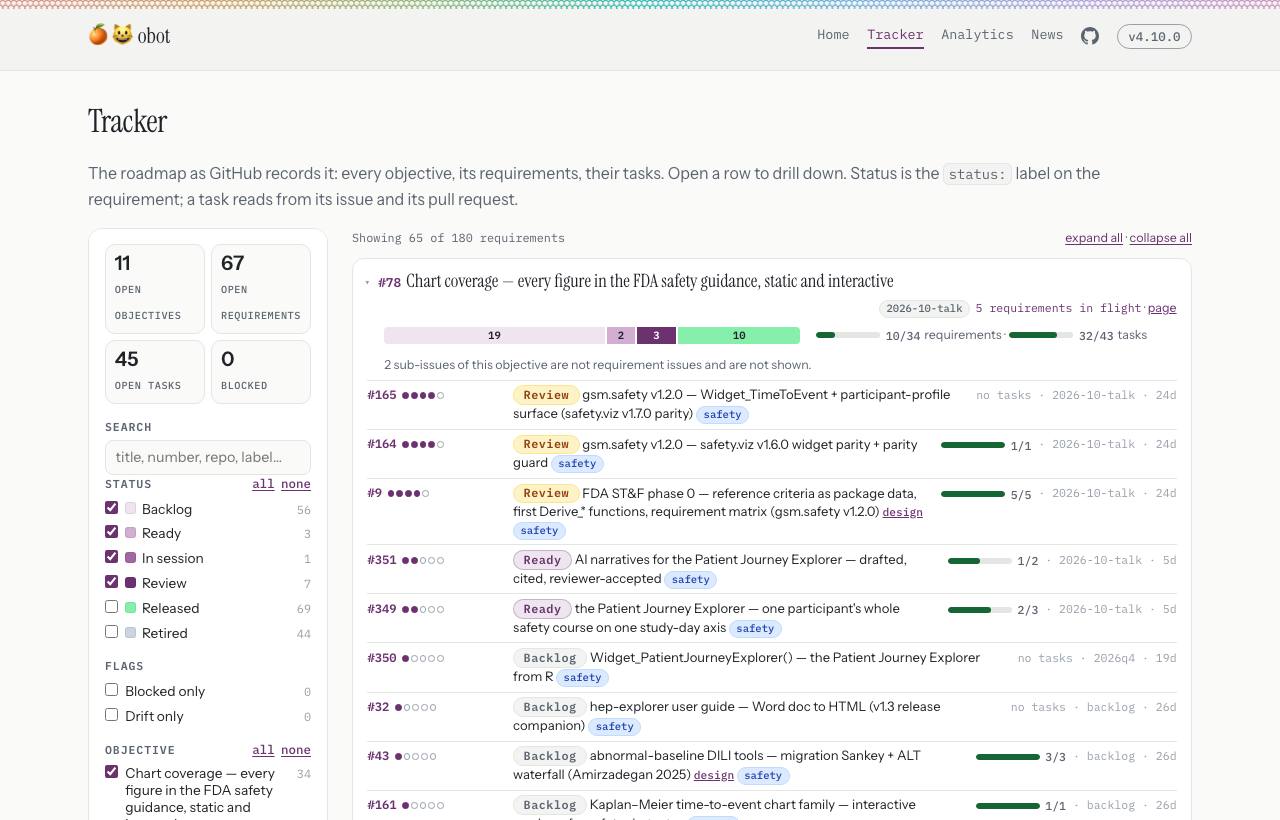This screenshot has height=820, width=1280.
Task: Open the Tracker tab
Action: tap(895, 35)
